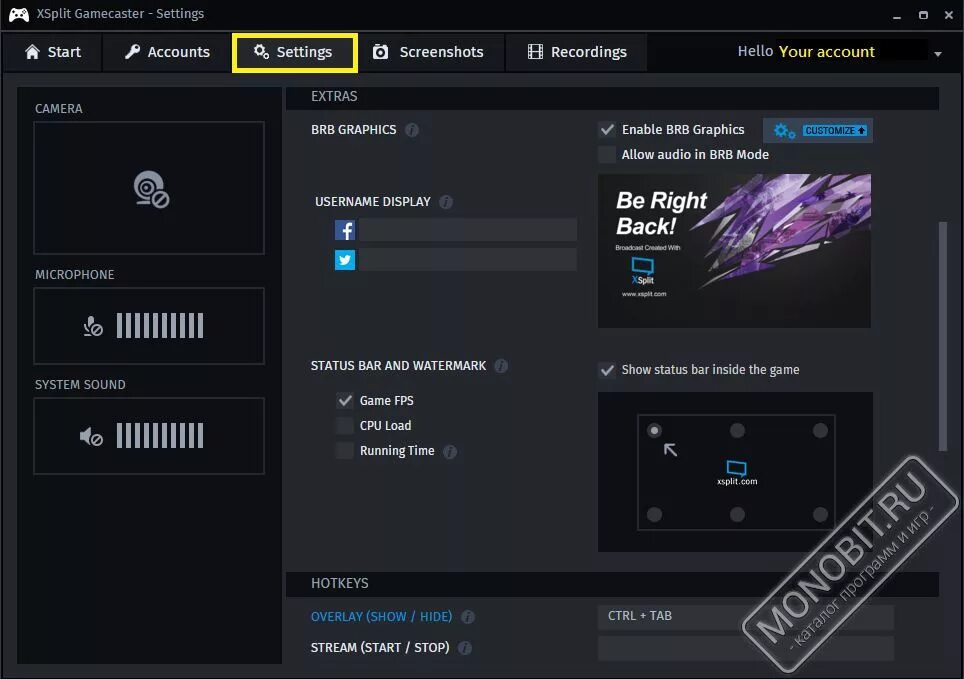This screenshot has height=679, width=964.
Task: Click the Customize BRB graphics button
Action: click(x=818, y=130)
